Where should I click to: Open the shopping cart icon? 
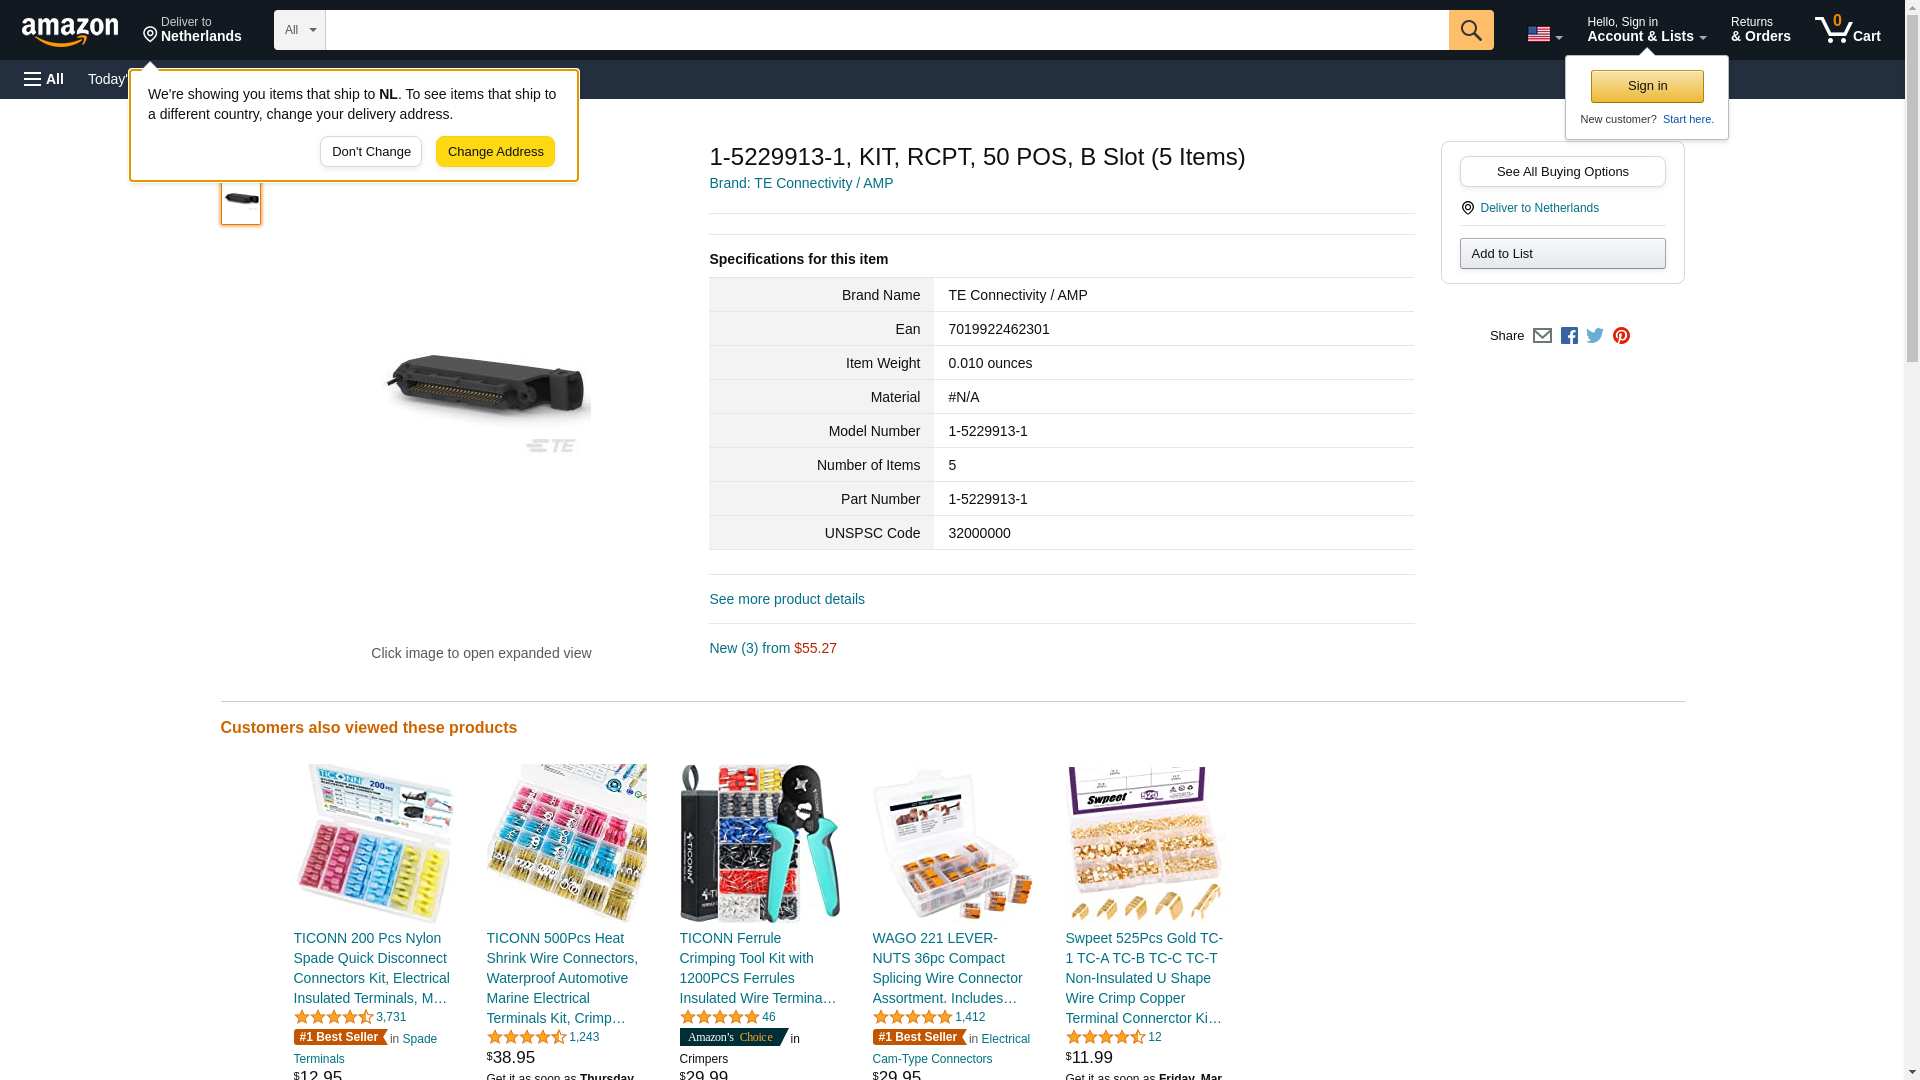coord(1848,30)
